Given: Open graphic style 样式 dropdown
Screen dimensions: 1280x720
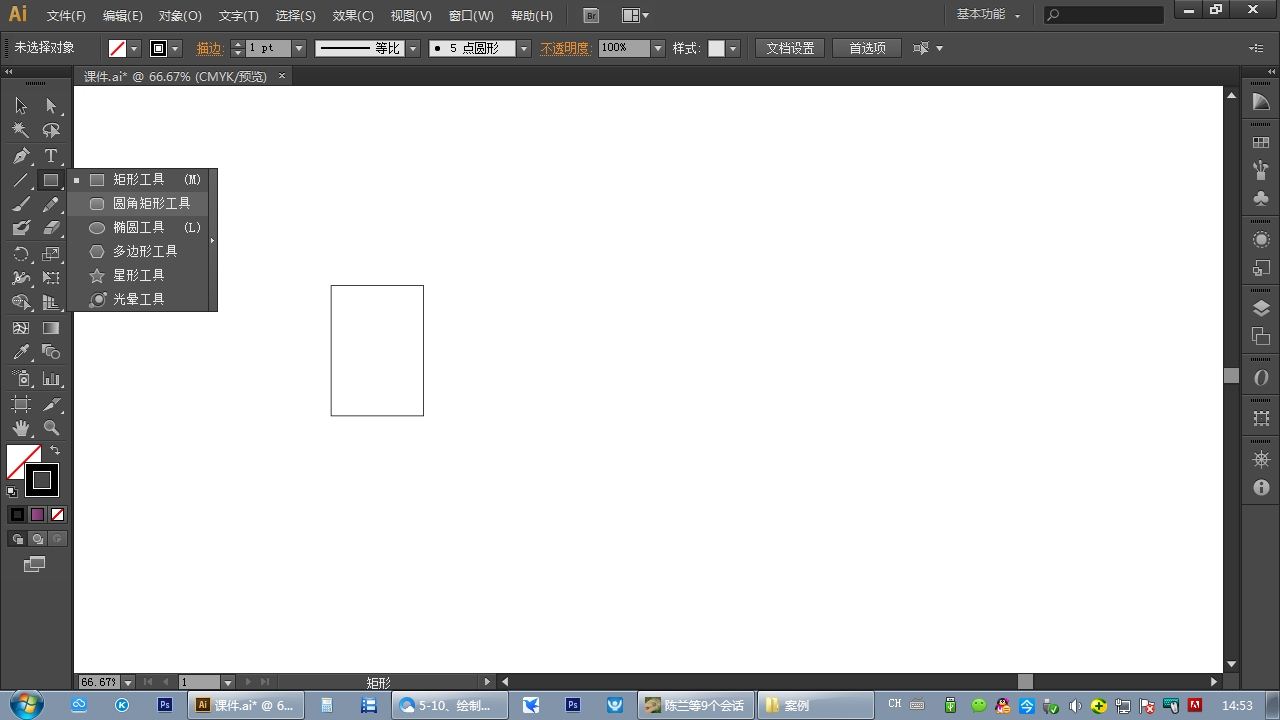Looking at the screenshot, I should pyautogui.click(x=733, y=48).
